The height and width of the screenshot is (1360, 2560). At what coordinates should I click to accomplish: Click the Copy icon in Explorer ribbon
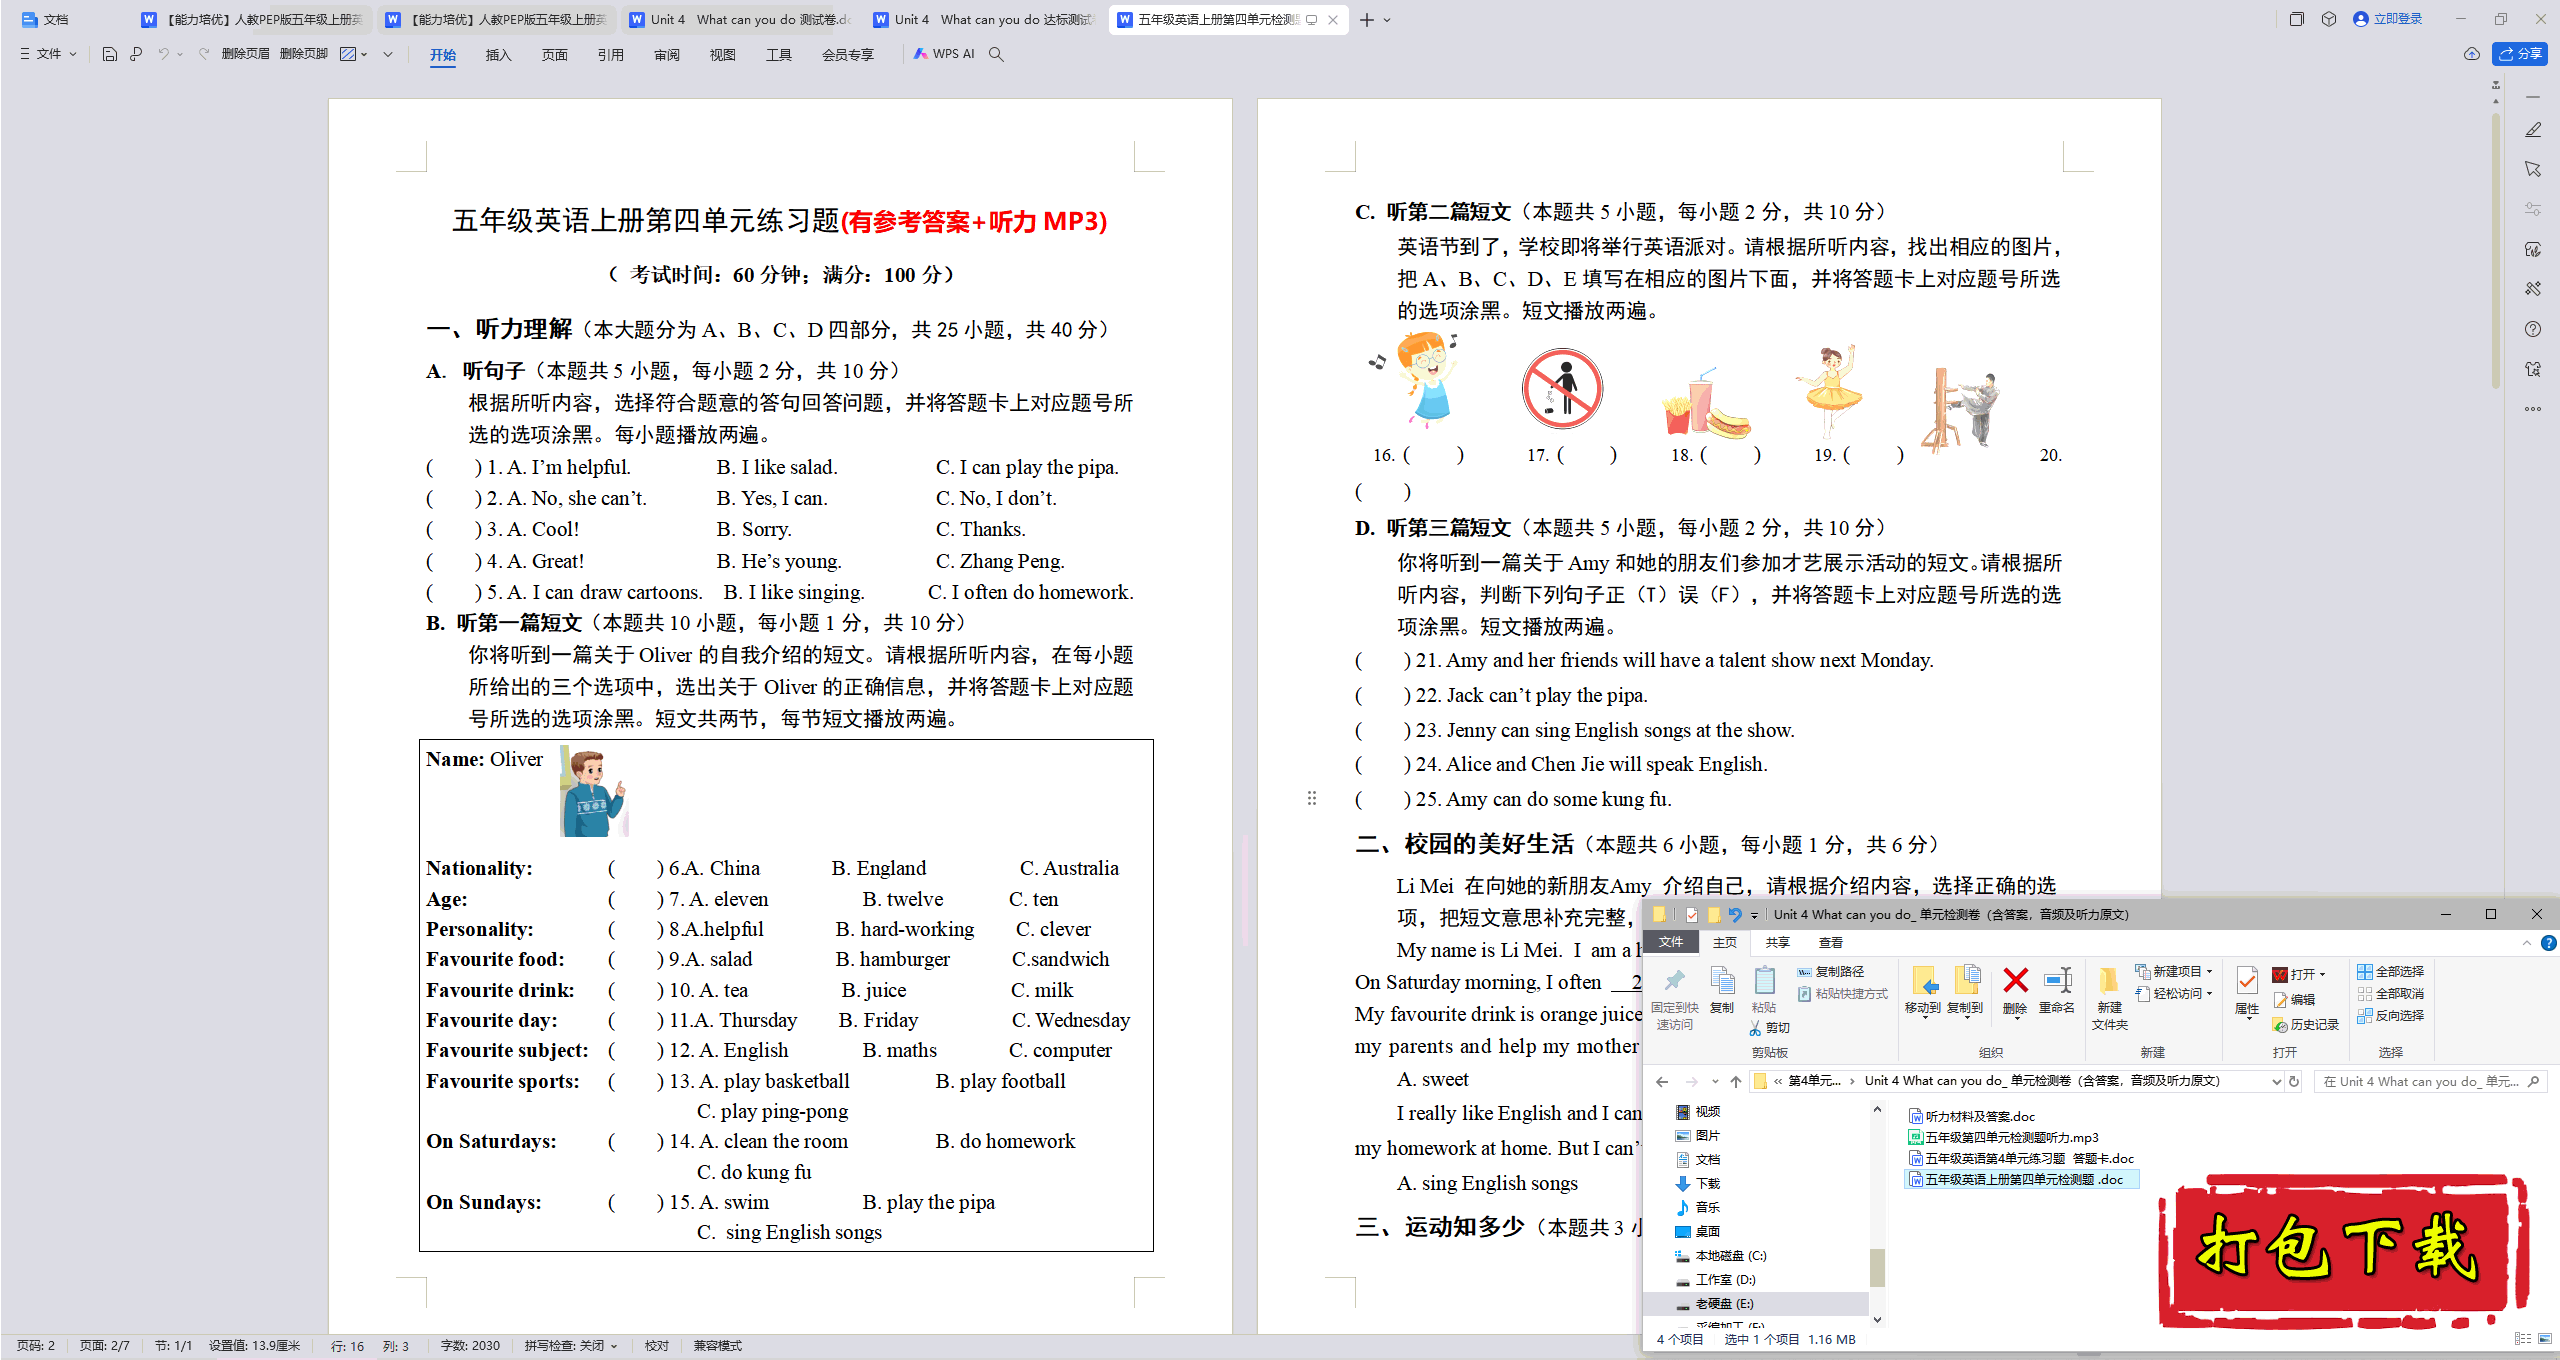1722,989
